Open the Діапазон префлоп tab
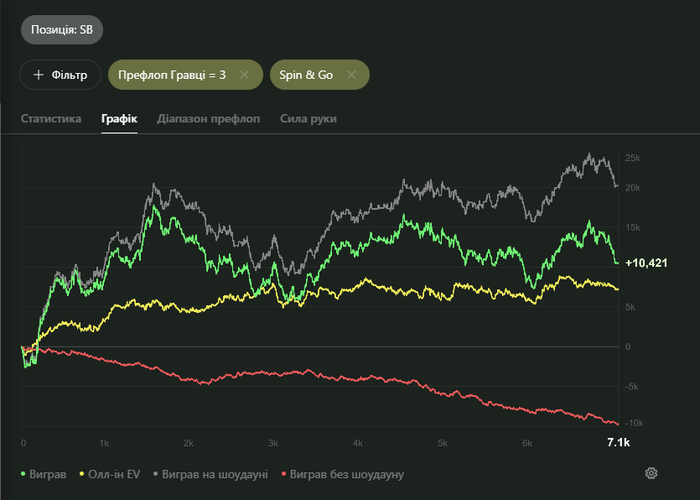 tap(208, 119)
